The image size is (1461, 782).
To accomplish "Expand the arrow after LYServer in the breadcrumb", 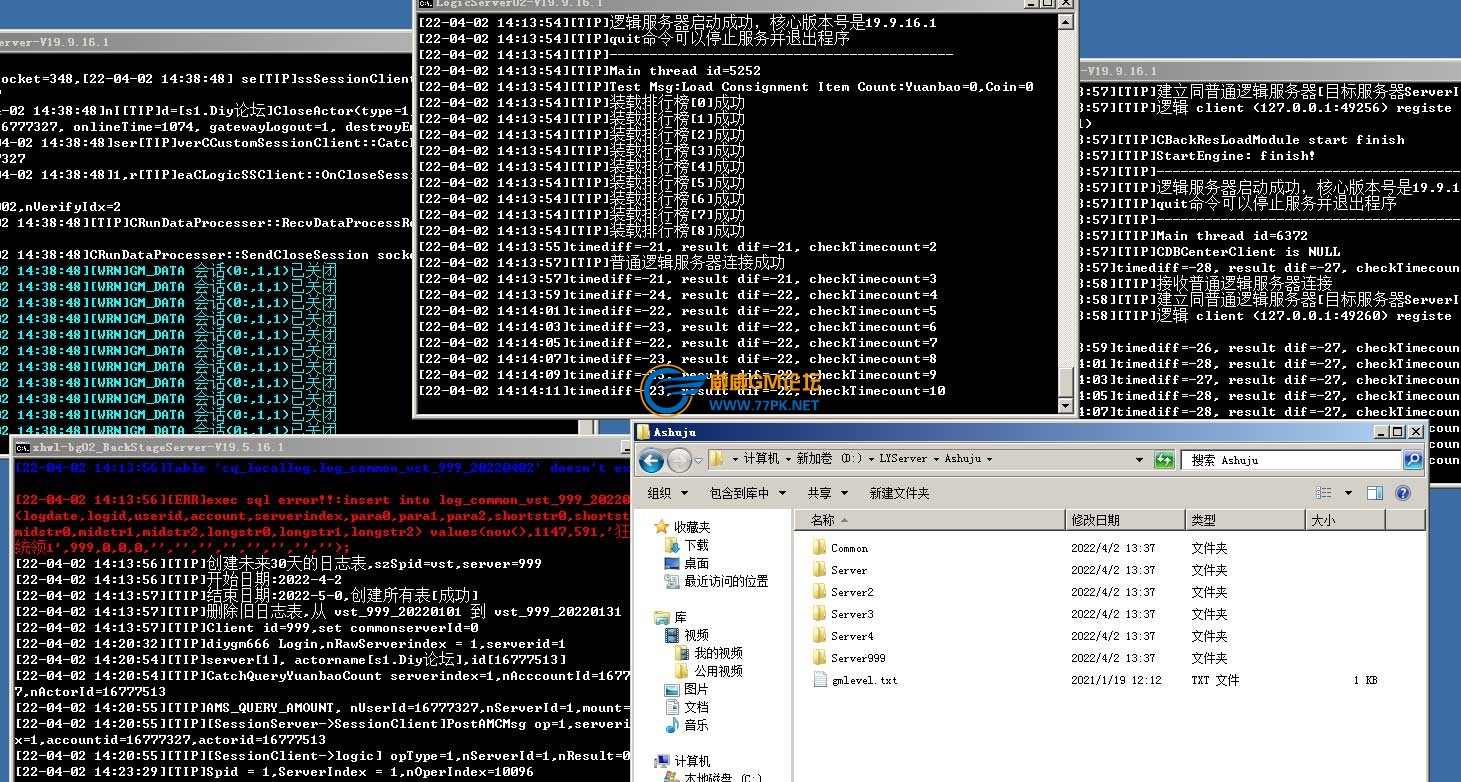I will [x=936, y=459].
